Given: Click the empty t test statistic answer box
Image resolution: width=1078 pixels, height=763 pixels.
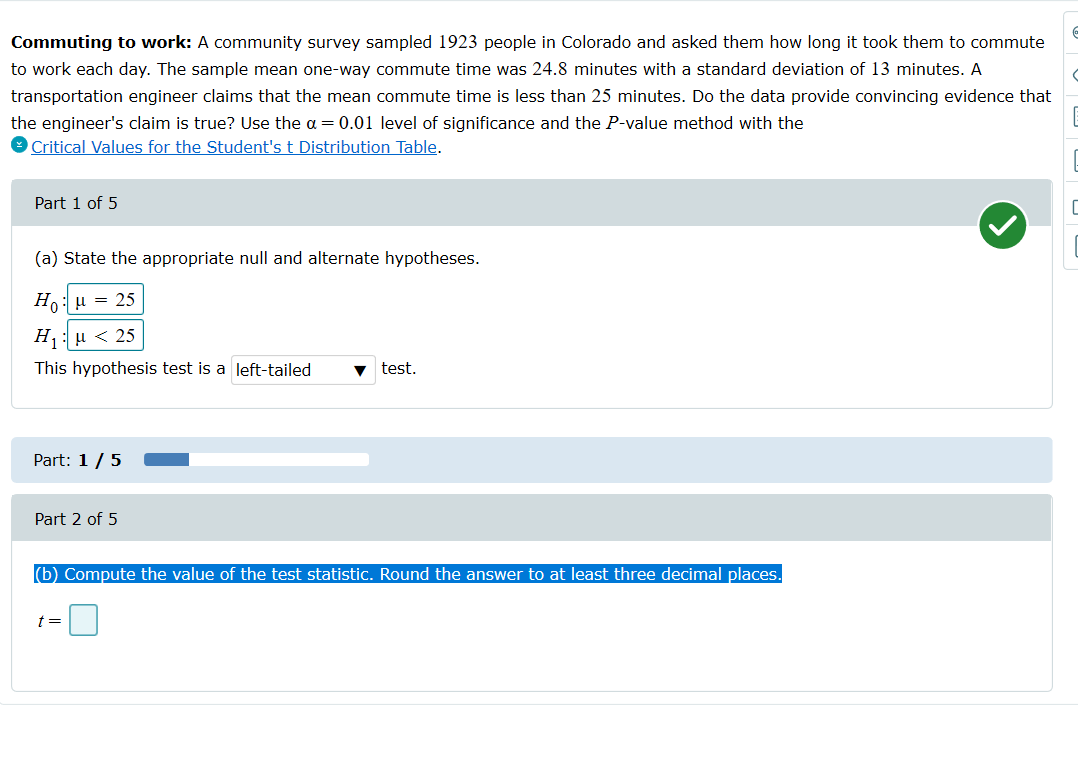Looking at the screenshot, I should click(83, 619).
